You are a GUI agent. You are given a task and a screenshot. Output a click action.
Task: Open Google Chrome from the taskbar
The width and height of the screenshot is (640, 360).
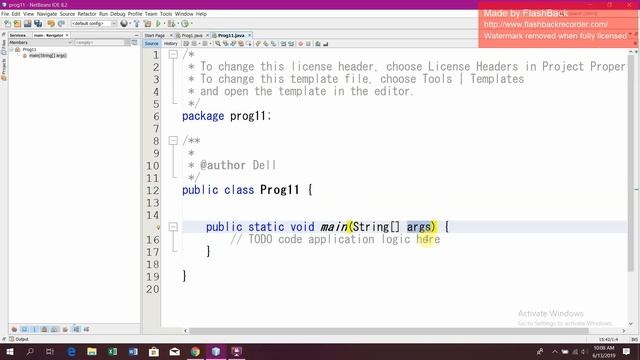point(195,351)
